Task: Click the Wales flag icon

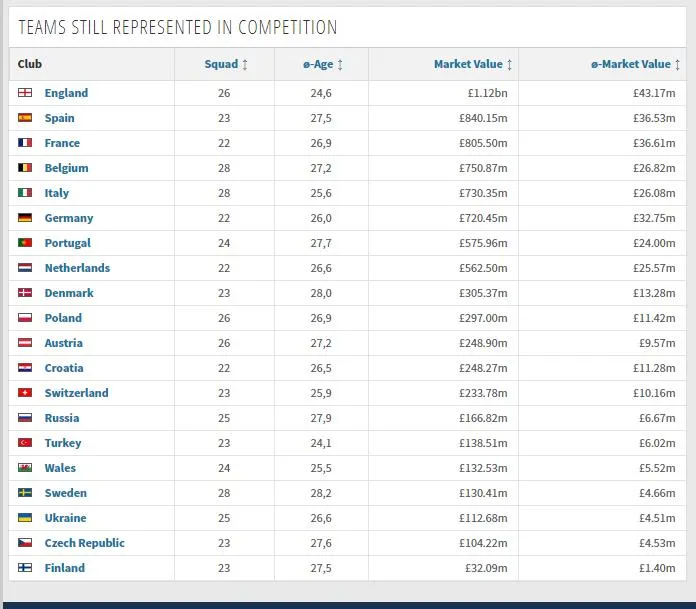Action: (25, 468)
